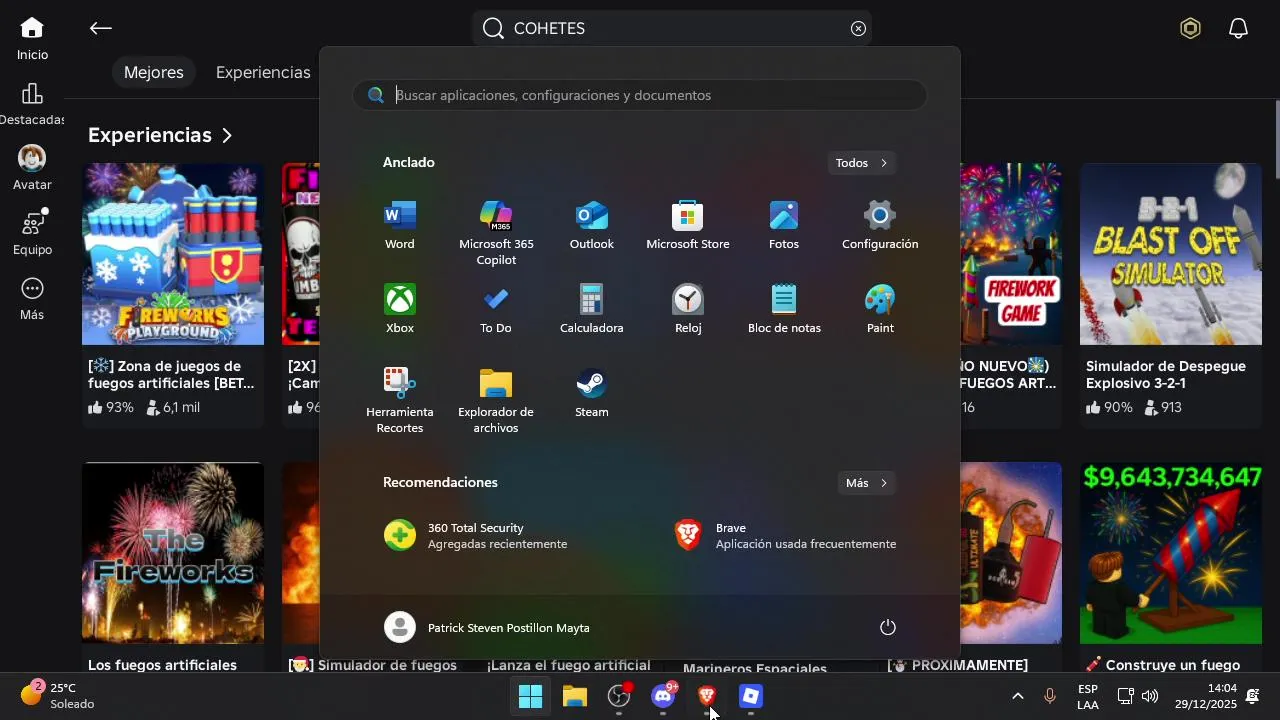Open Herramienta Recortes snipping tool
Screen dimensions: 1280x720
400,401
